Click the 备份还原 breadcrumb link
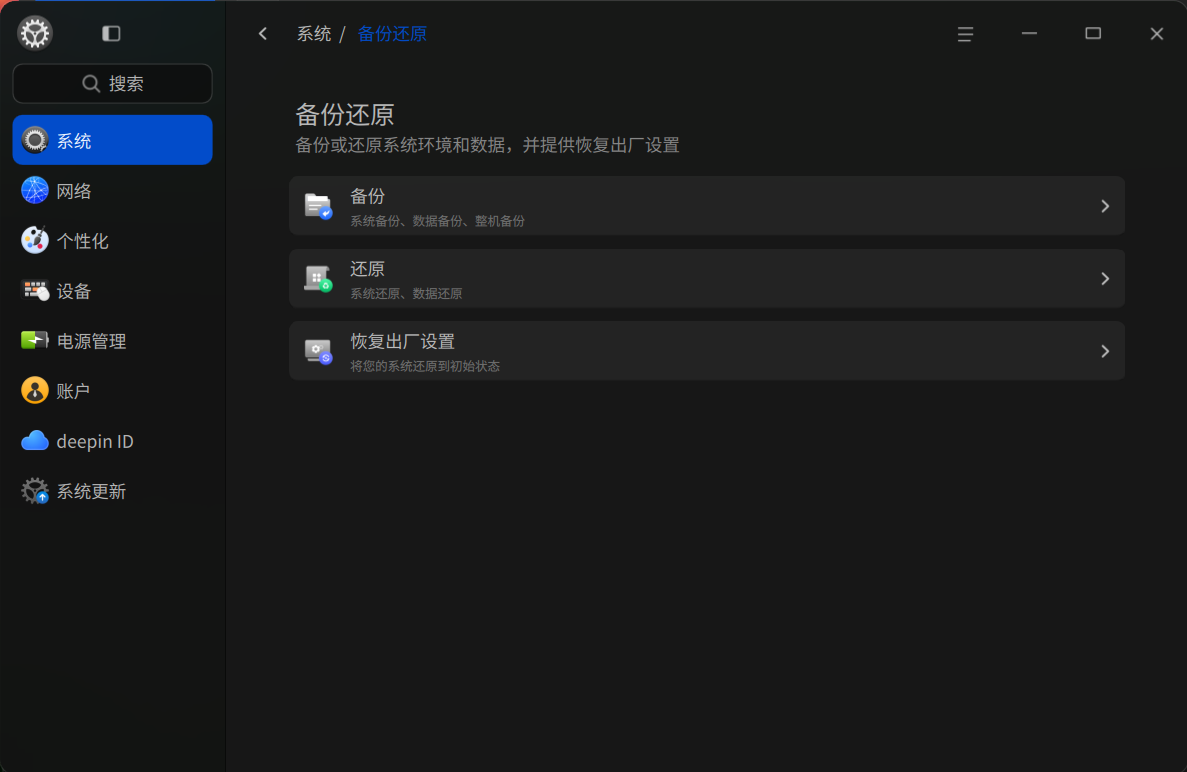Viewport: 1187px width, 772px height. 392,34
